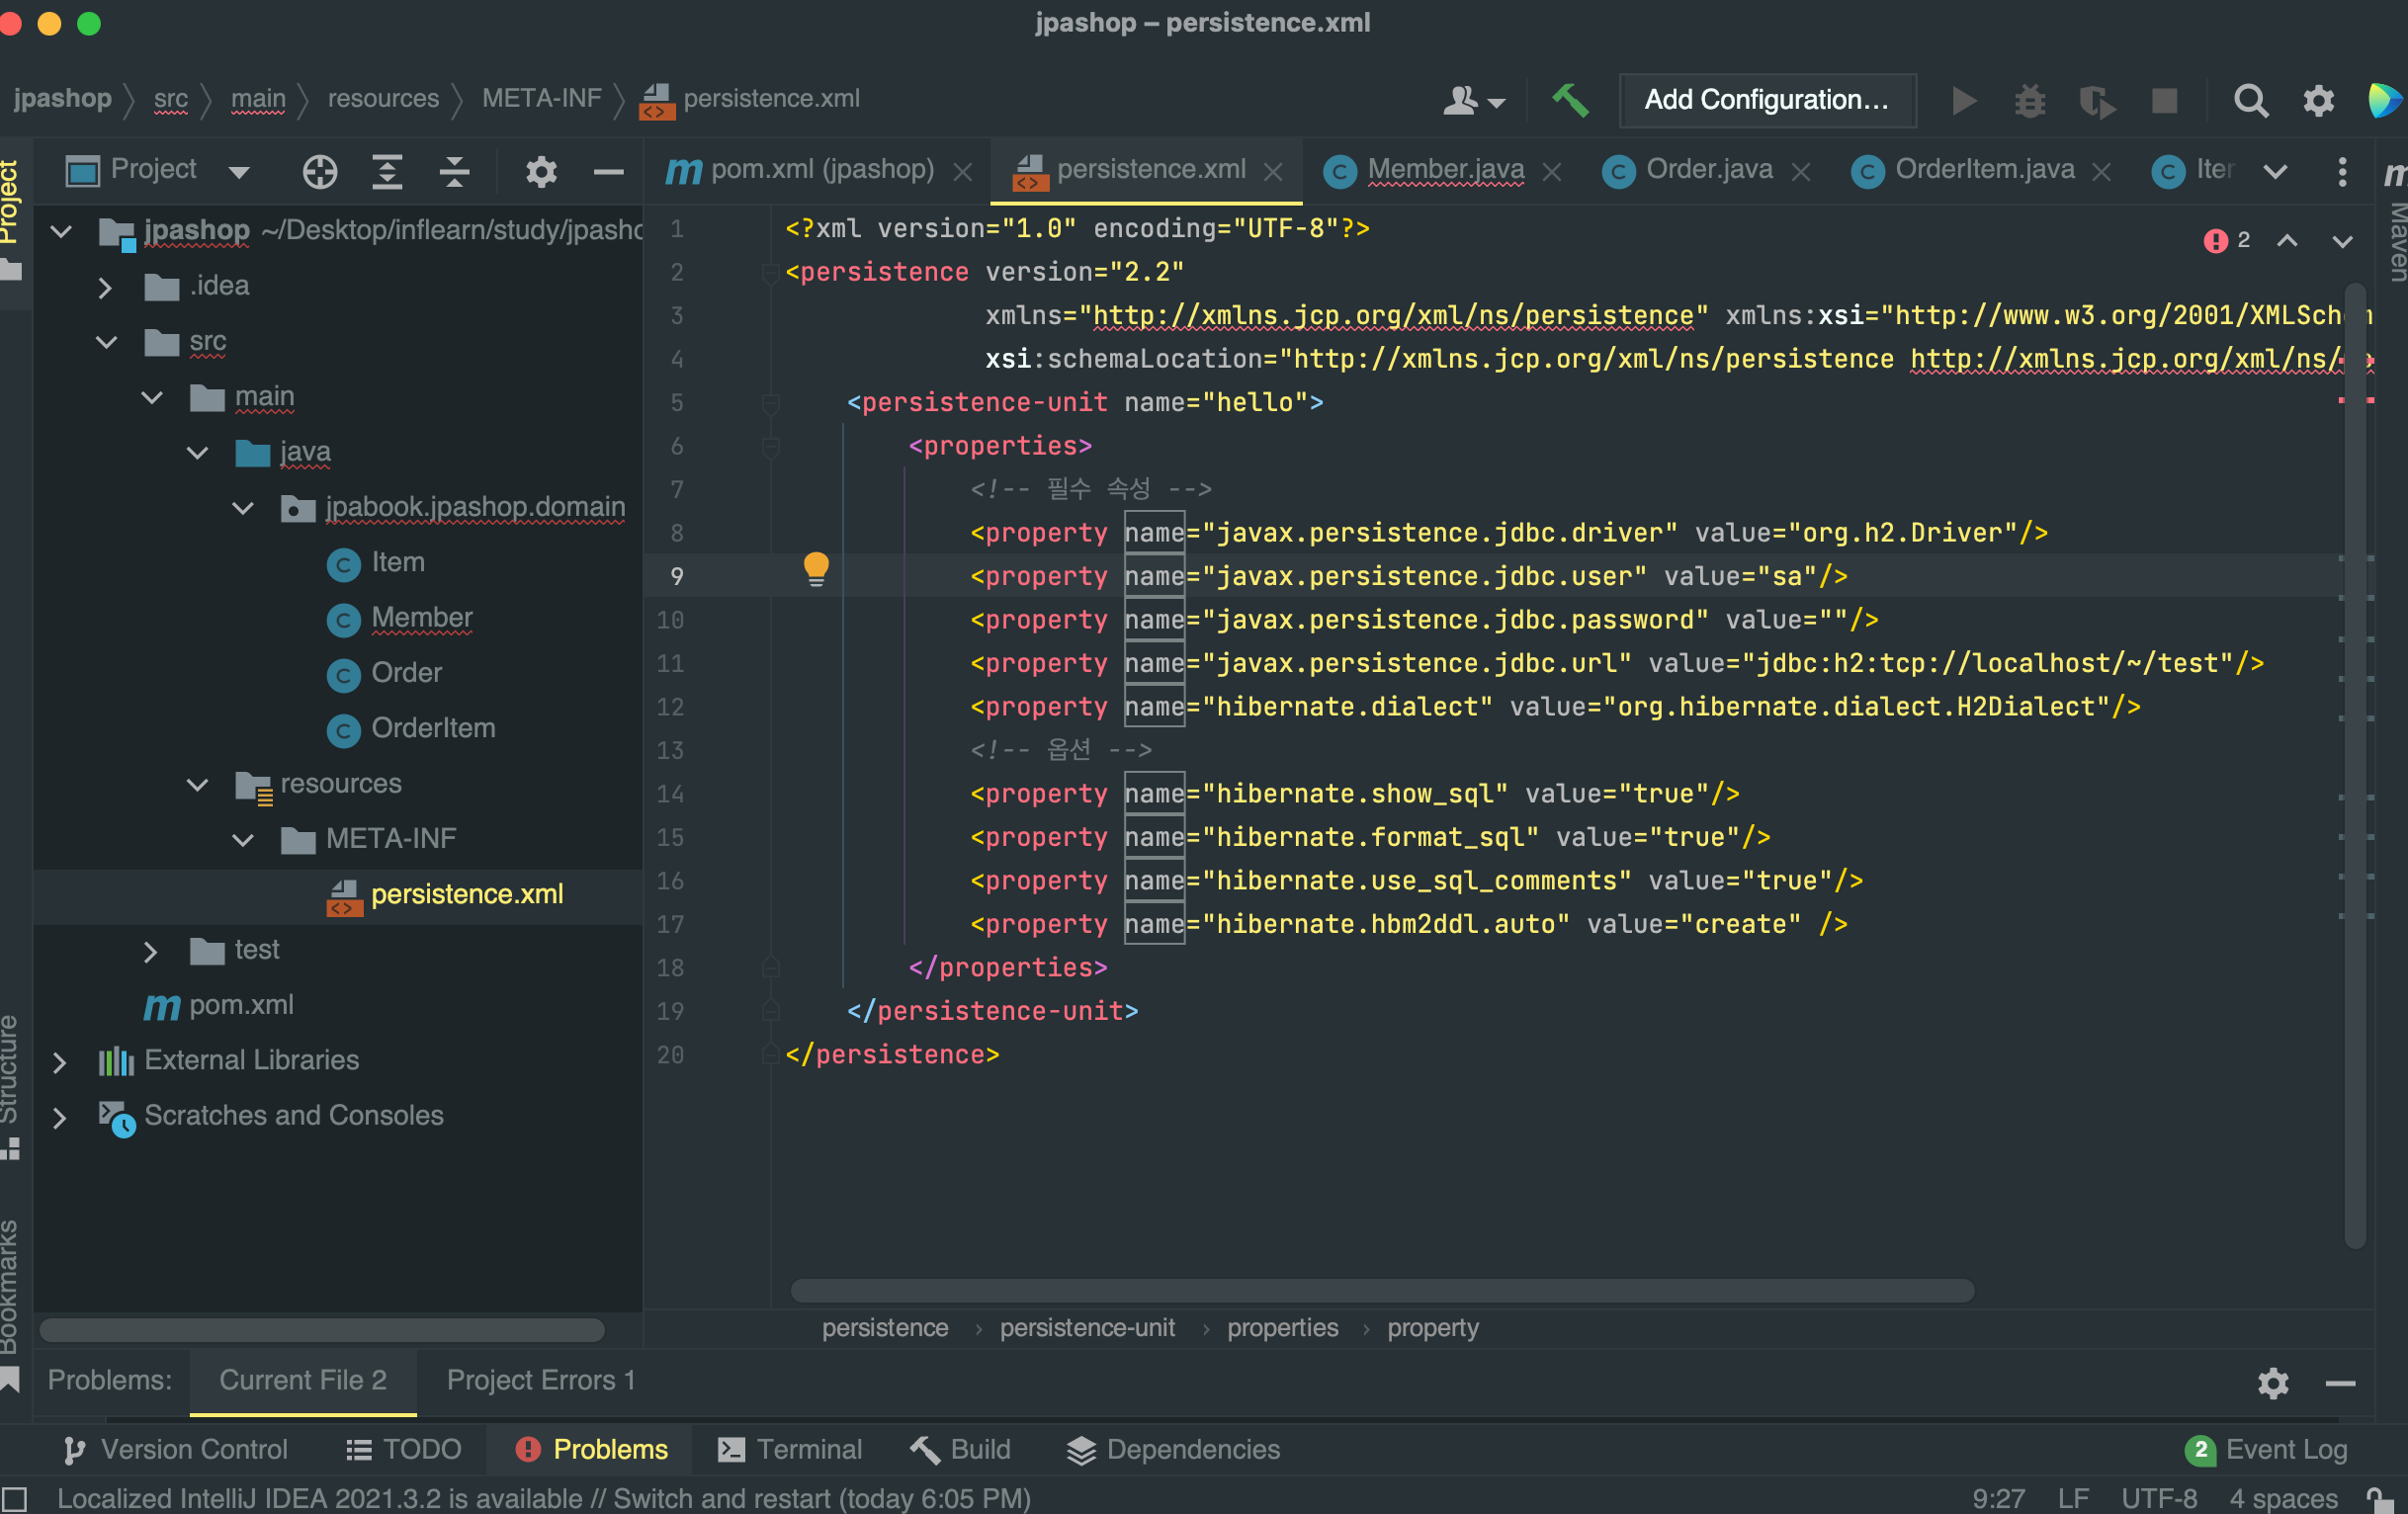Image resolution: width=2408 pixels, height=1514 pixels.
Task: Click UTF-8 encoding in status bar
Action: 2160,1499
